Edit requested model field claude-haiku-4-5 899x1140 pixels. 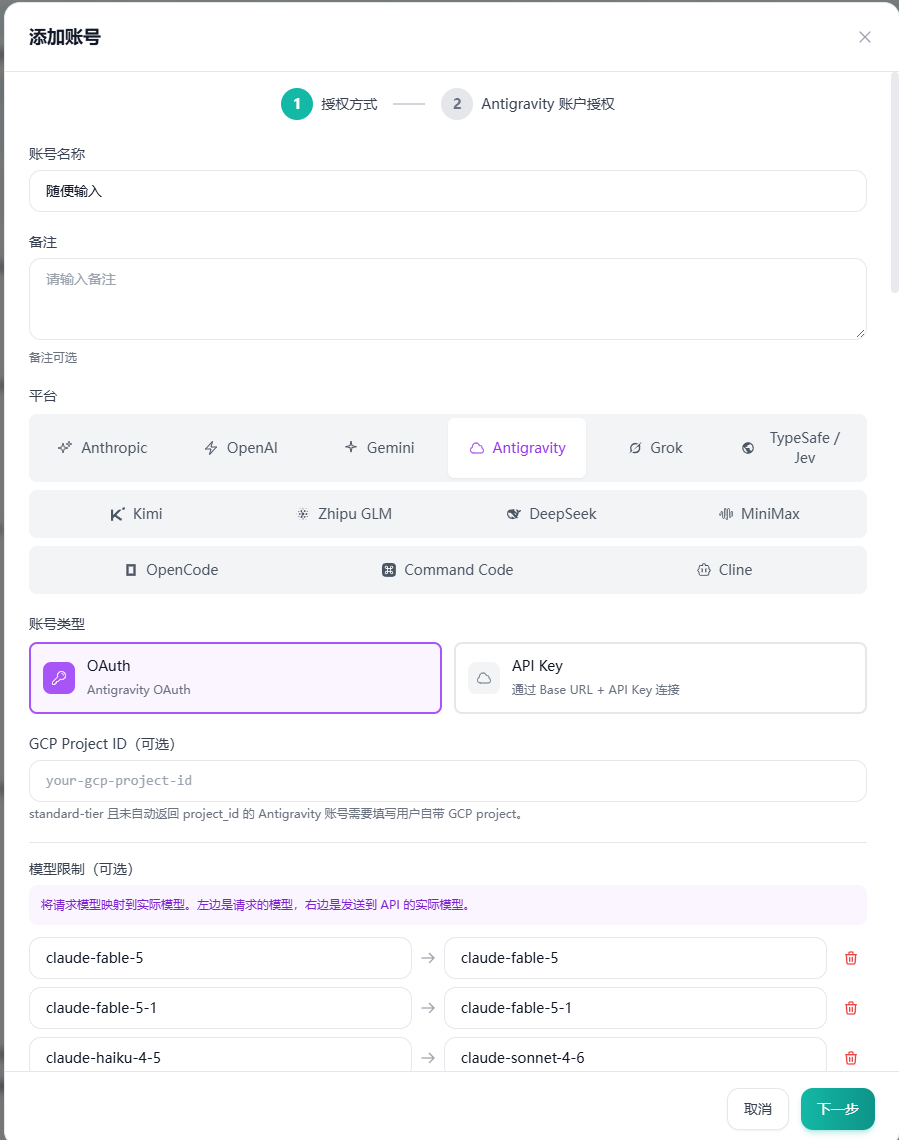[x=220, y=1056]
